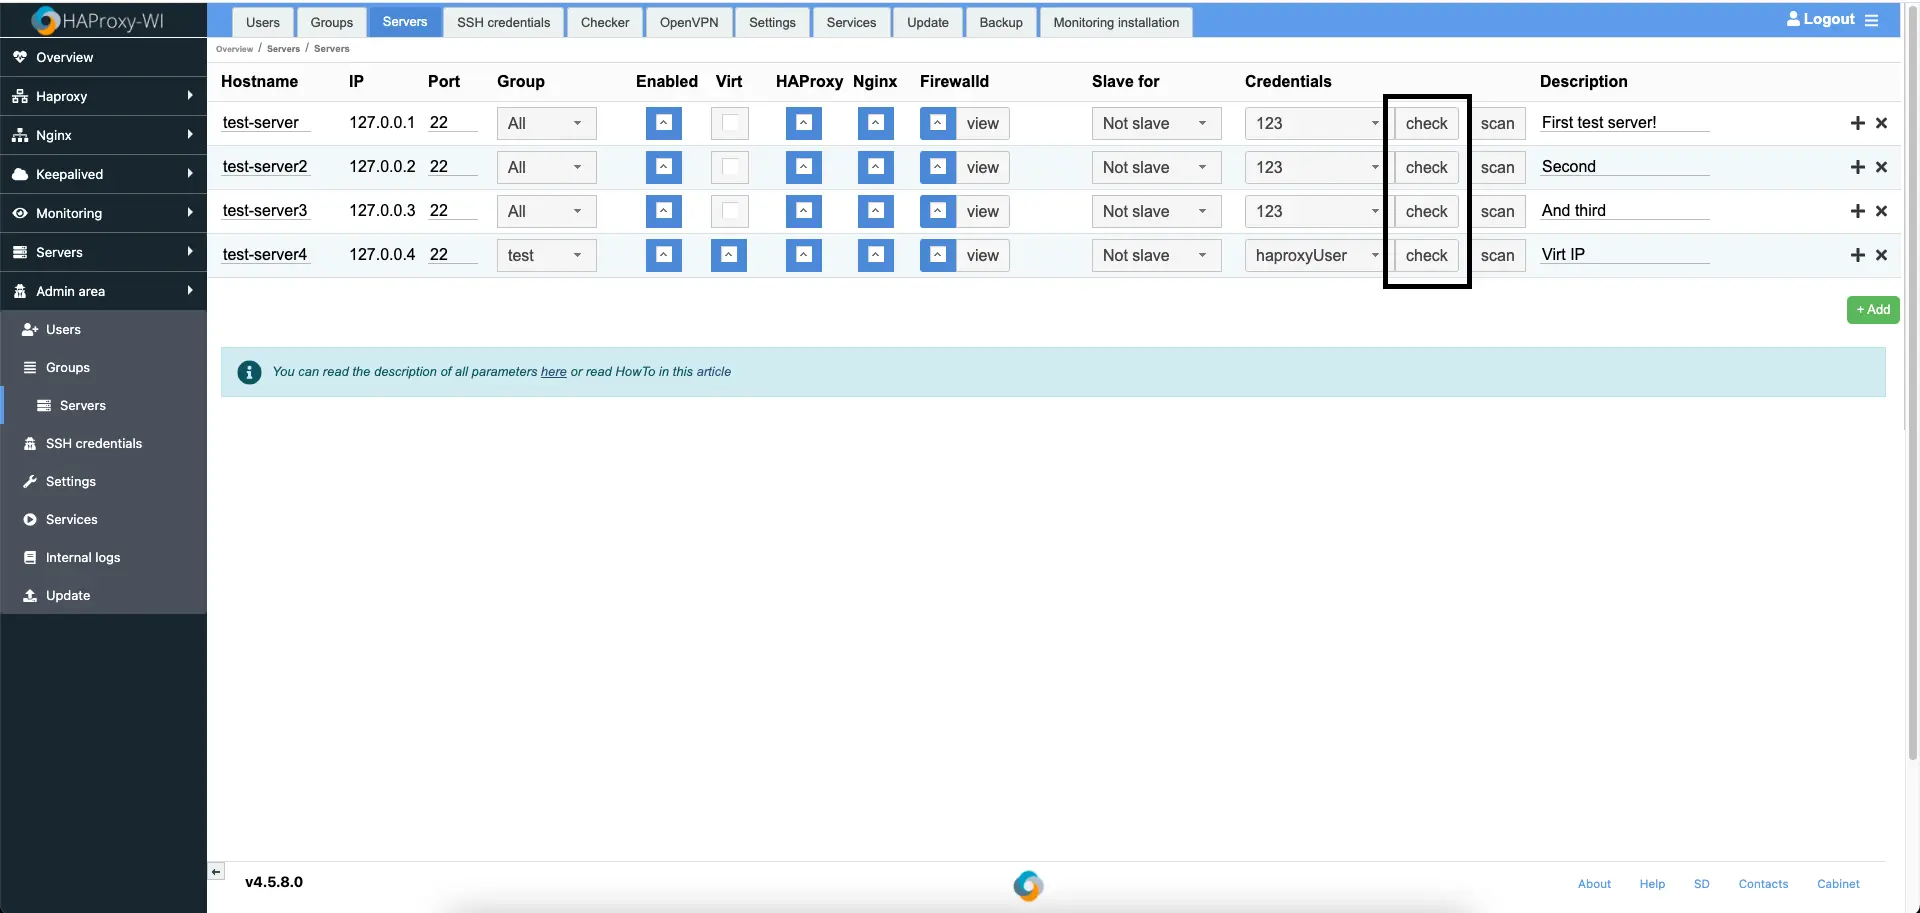Switch to the SSH credentials tab
The width and height of the screenshot is (1920, 913).
click(503, 22)
